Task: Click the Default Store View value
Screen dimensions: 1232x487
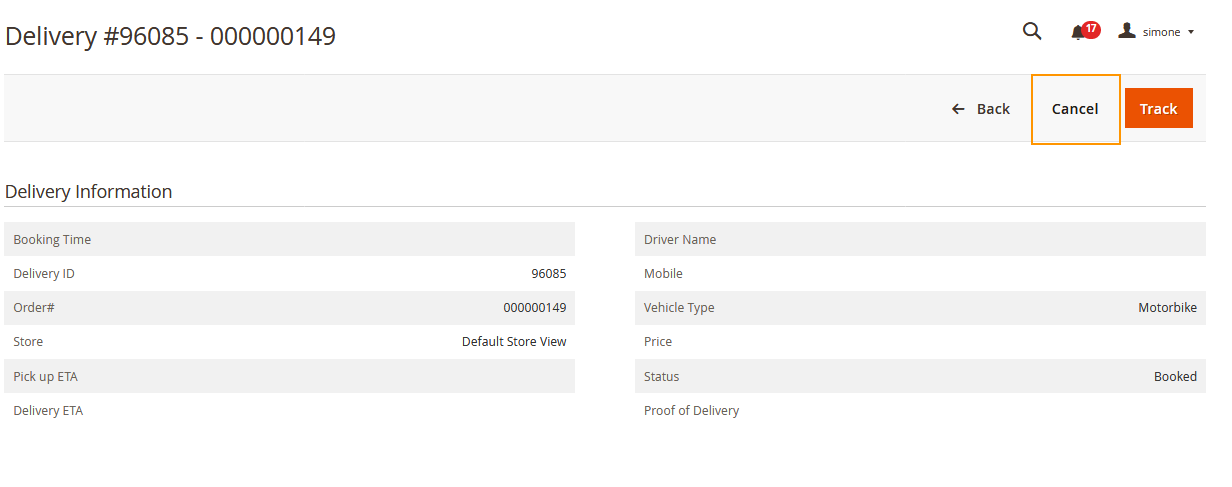Action: click(514, 342)
